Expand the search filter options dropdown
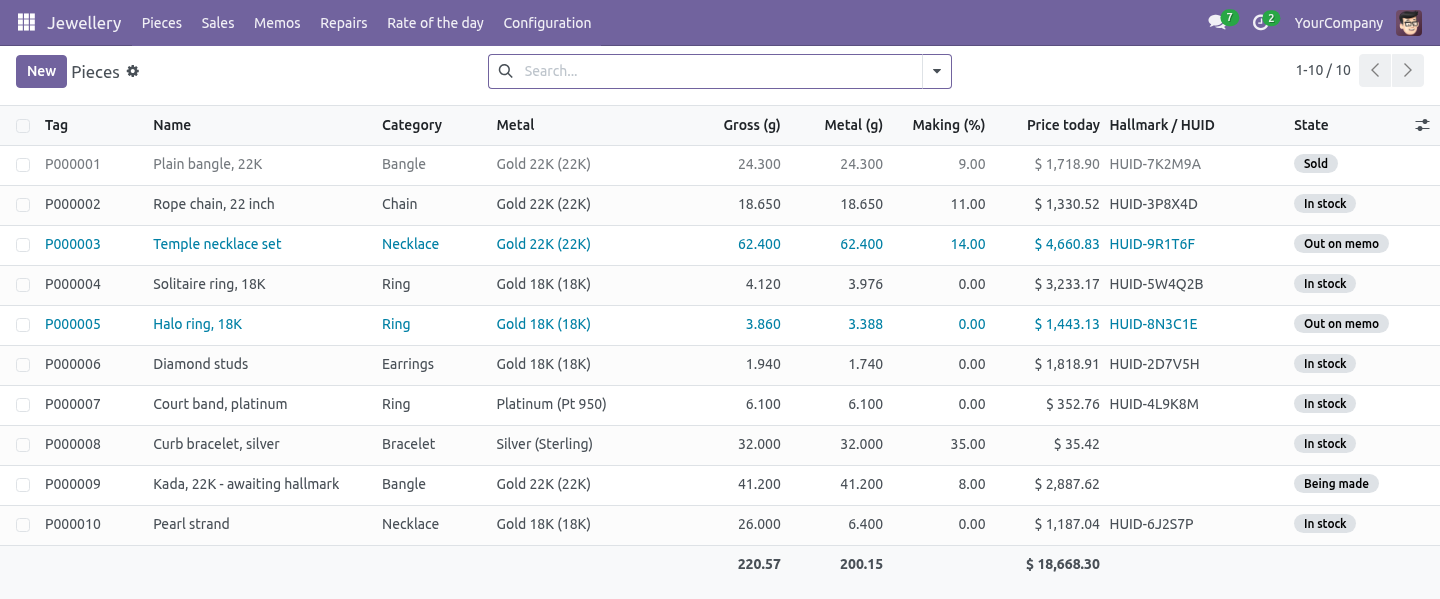The width and height of the screenshot is (1440, 599). (937, 71)
